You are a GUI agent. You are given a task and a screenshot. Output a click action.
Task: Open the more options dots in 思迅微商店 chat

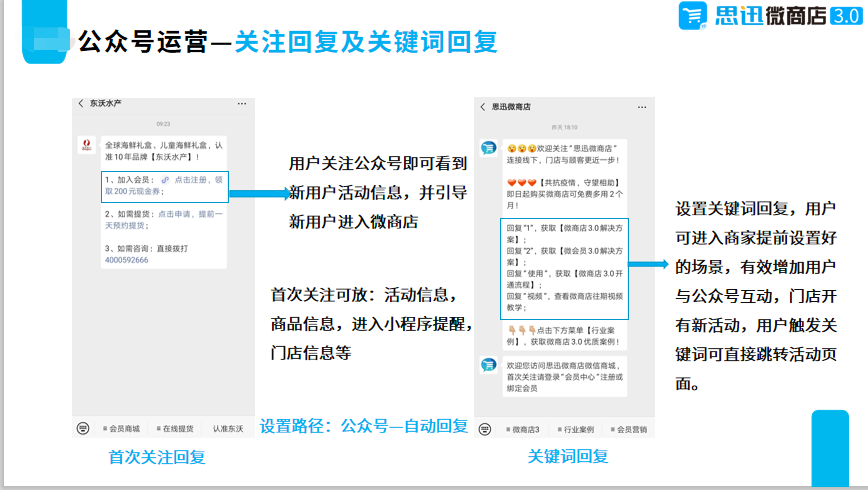click(x=642, y=107)
